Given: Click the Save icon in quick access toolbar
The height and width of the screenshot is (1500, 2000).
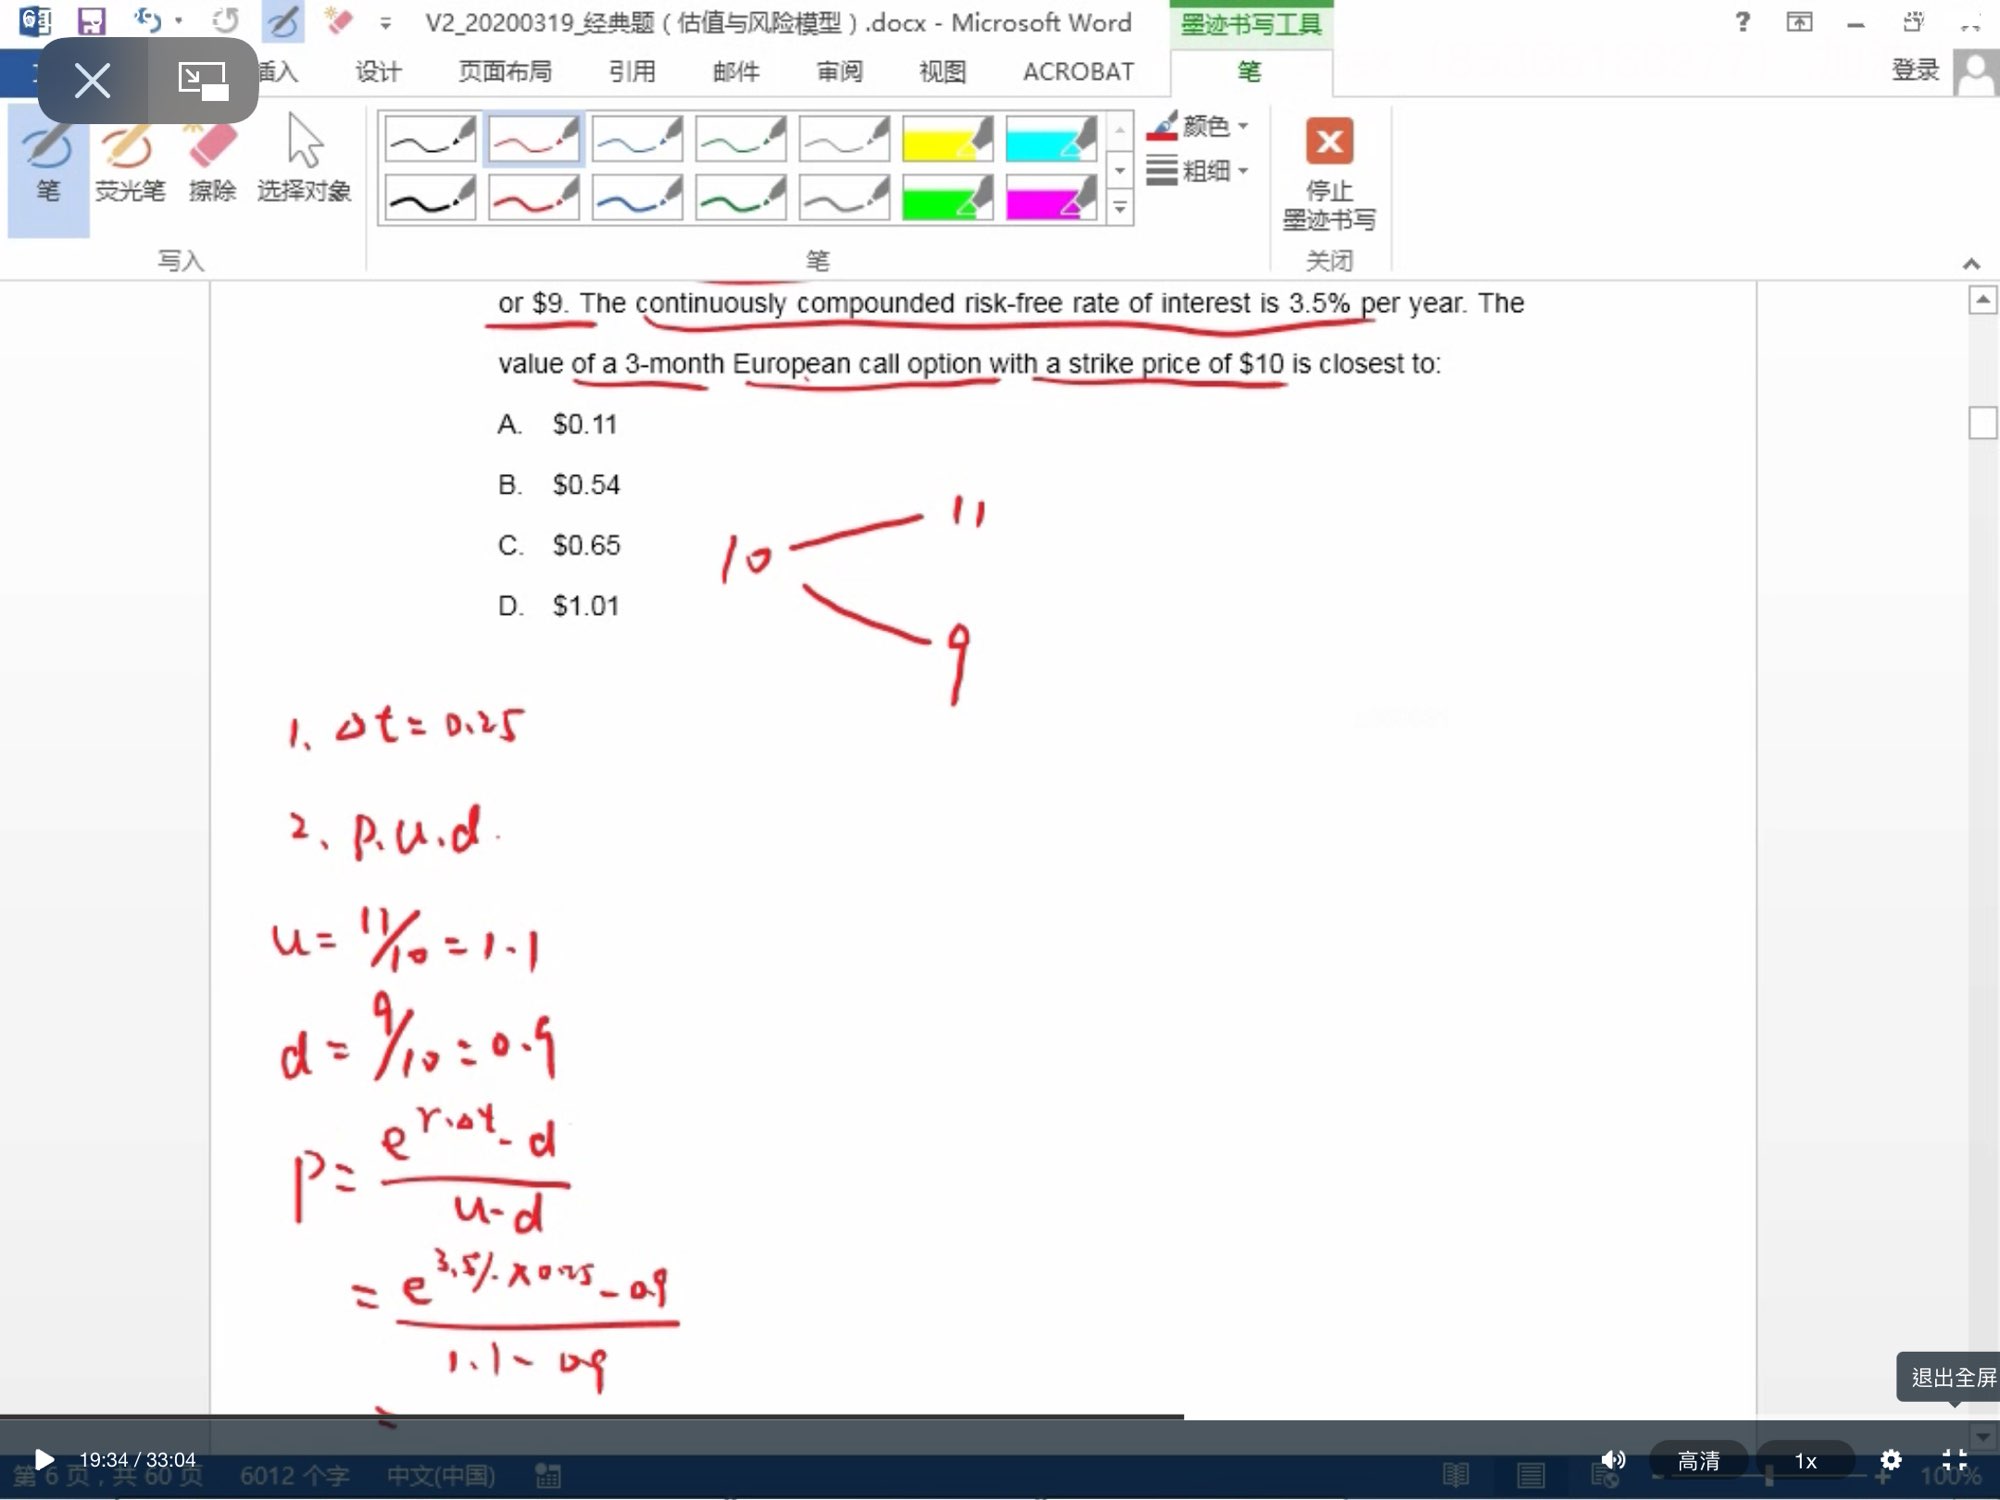Looking at the screenshot, I should 92,21.
